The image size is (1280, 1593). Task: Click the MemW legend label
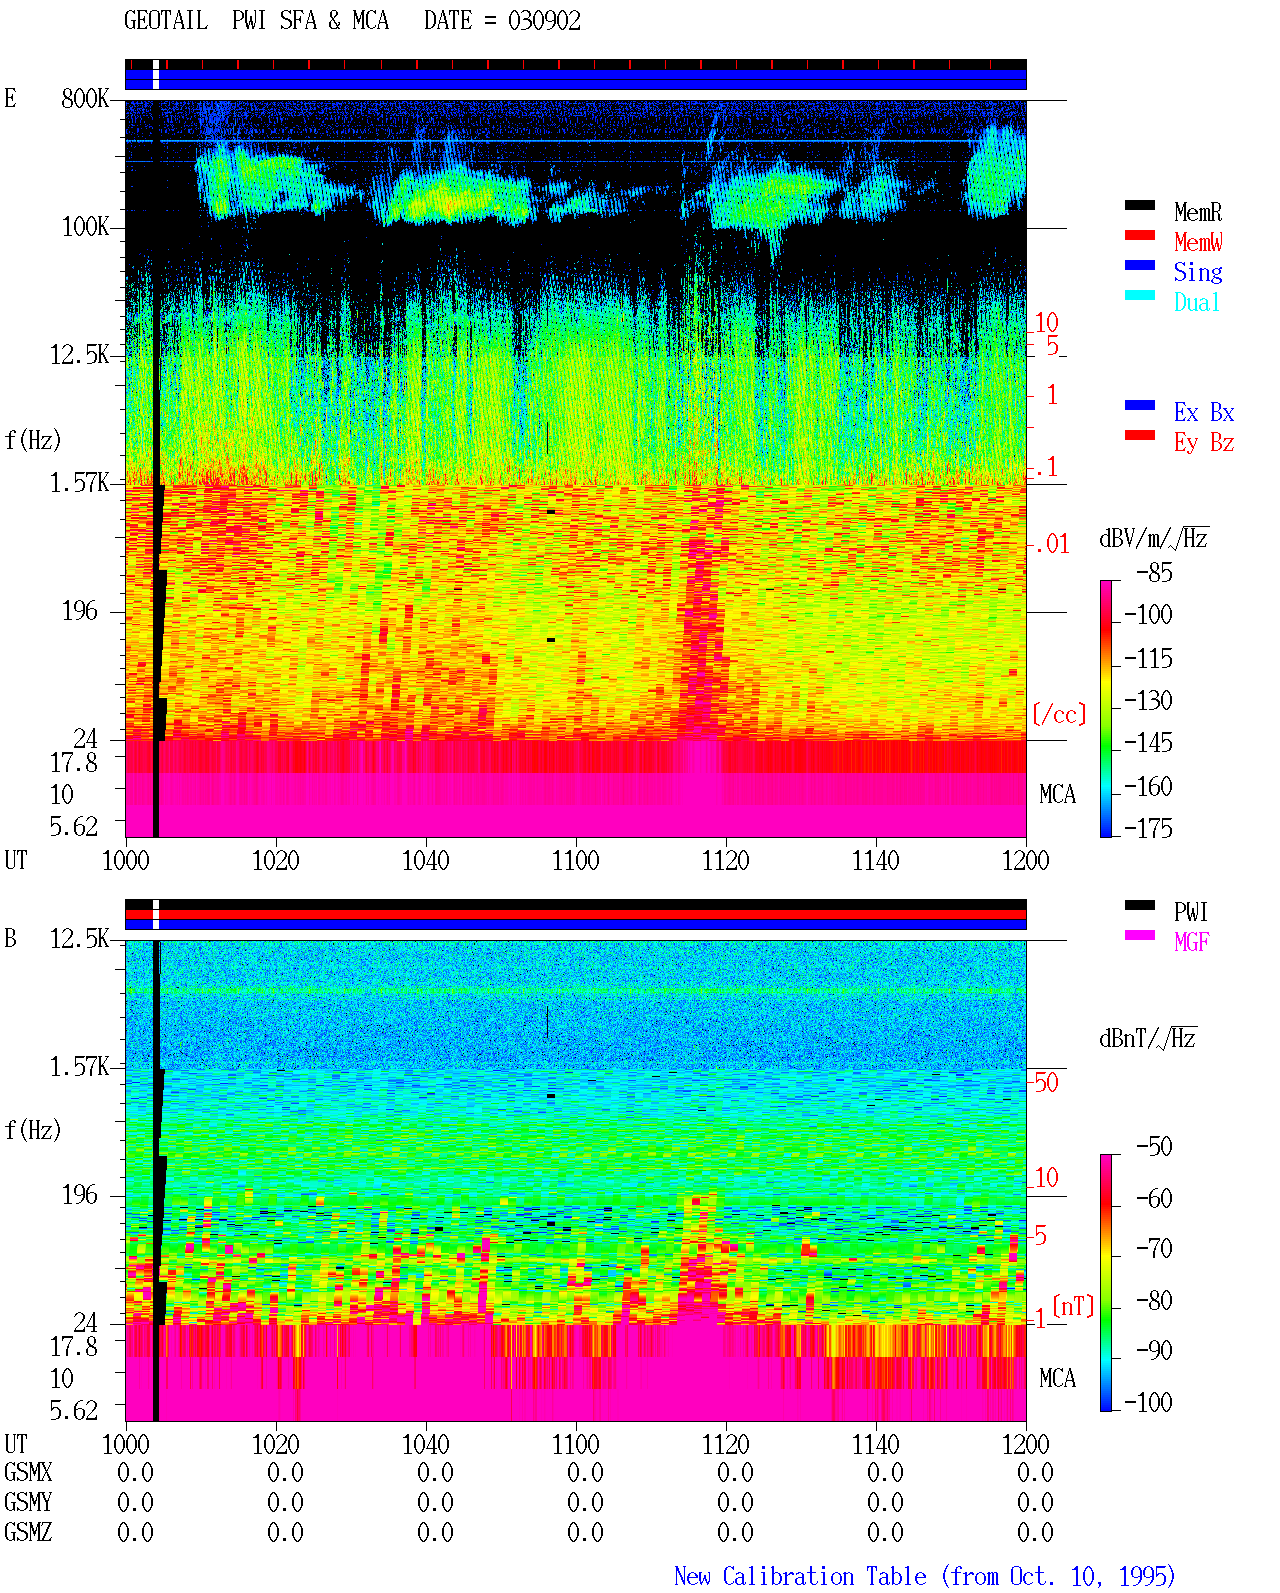pyautogui.click(x=1198, y=242)
